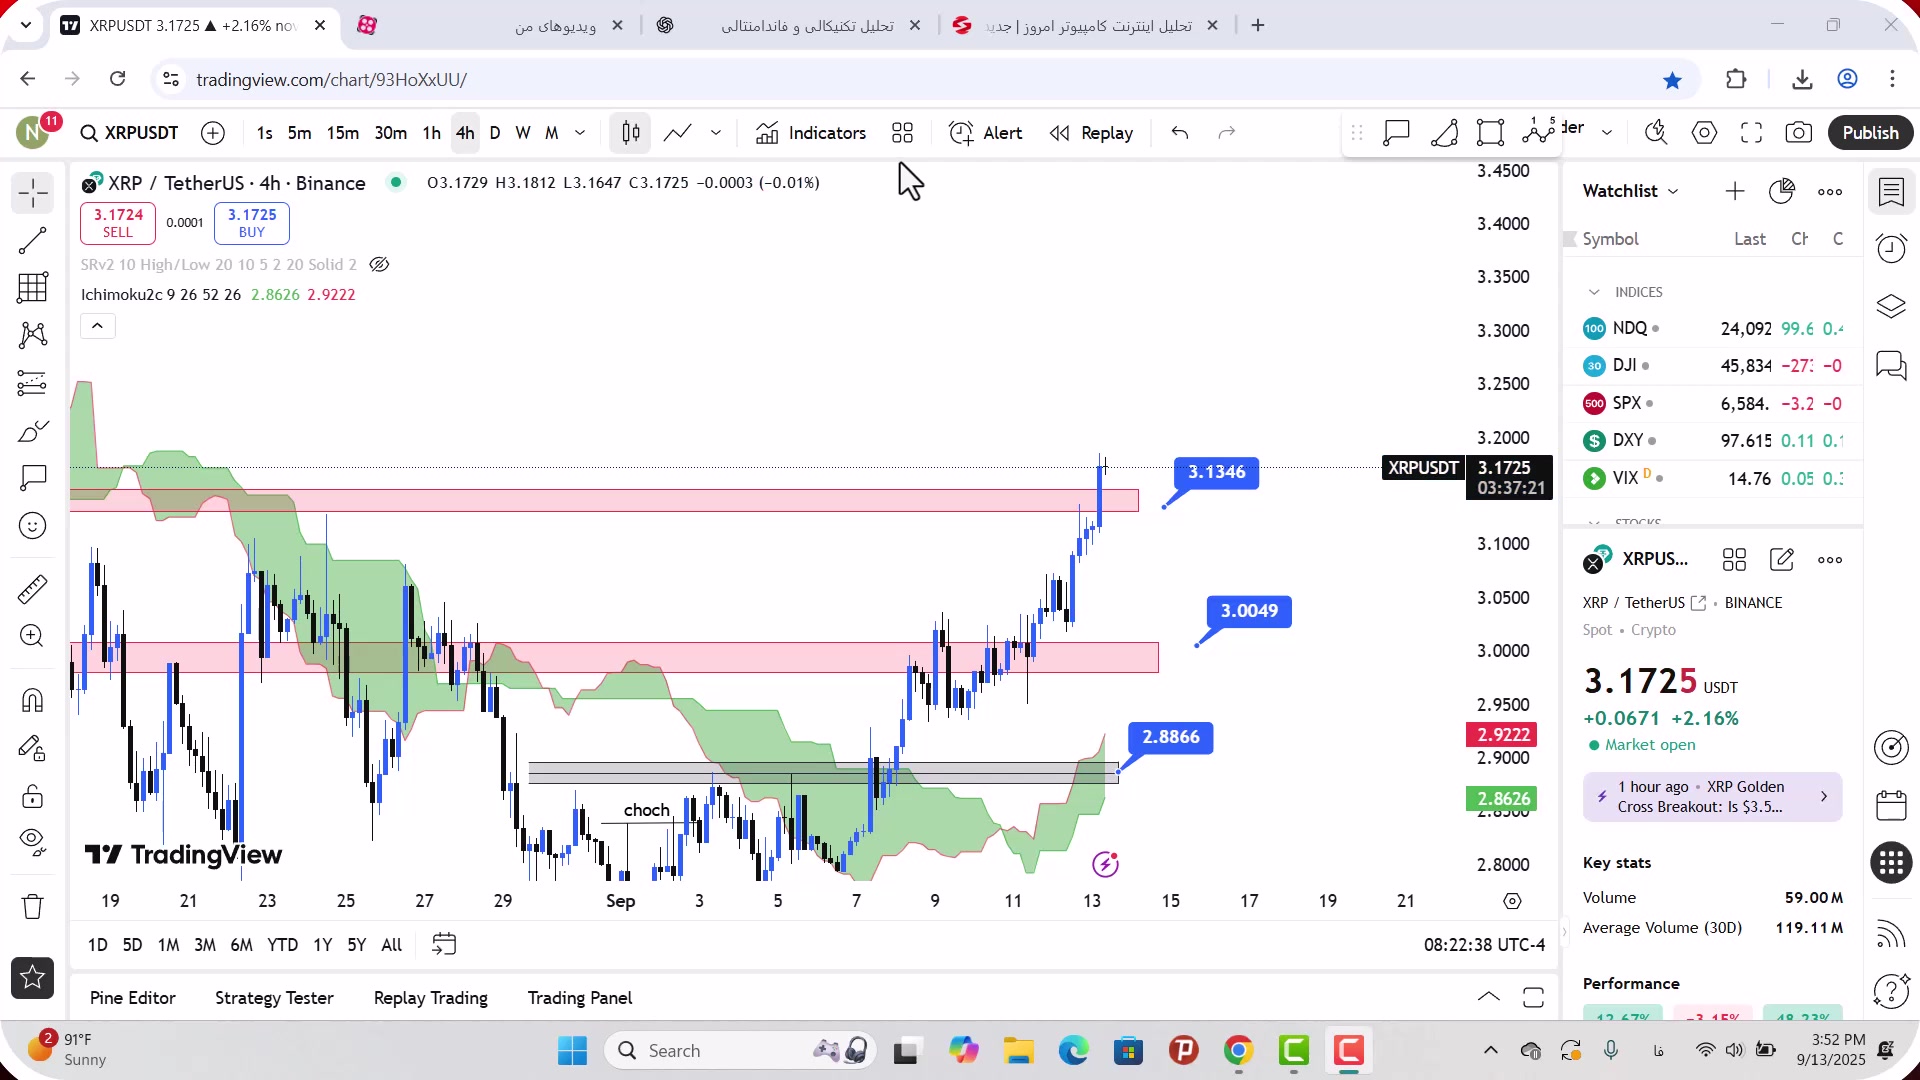
Task: Add symbol to compare with plus icon
Action: coord(213,133)
